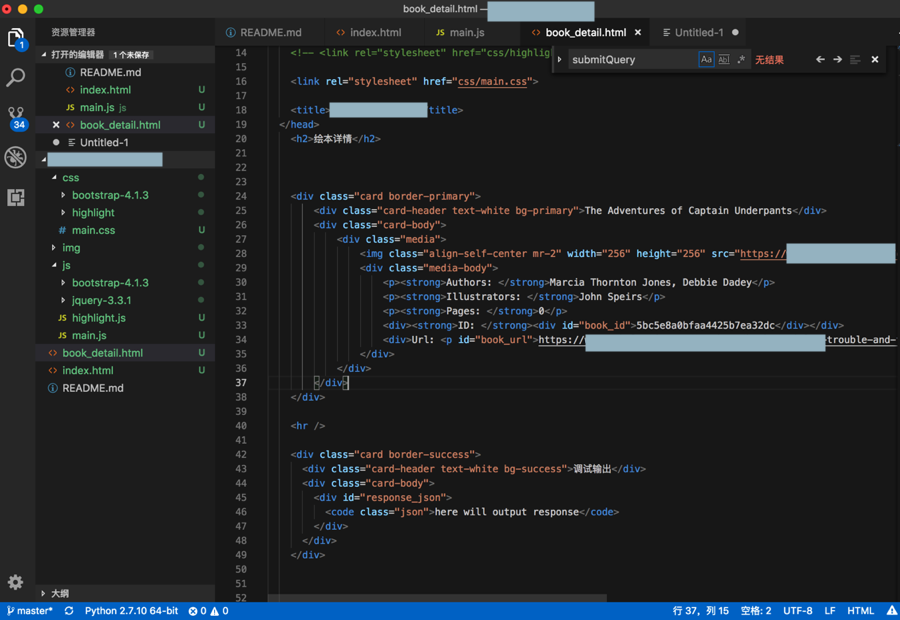900x620 pixels.
Task: Toggle Match Whole Word in find widget
Action: (723, 60)
